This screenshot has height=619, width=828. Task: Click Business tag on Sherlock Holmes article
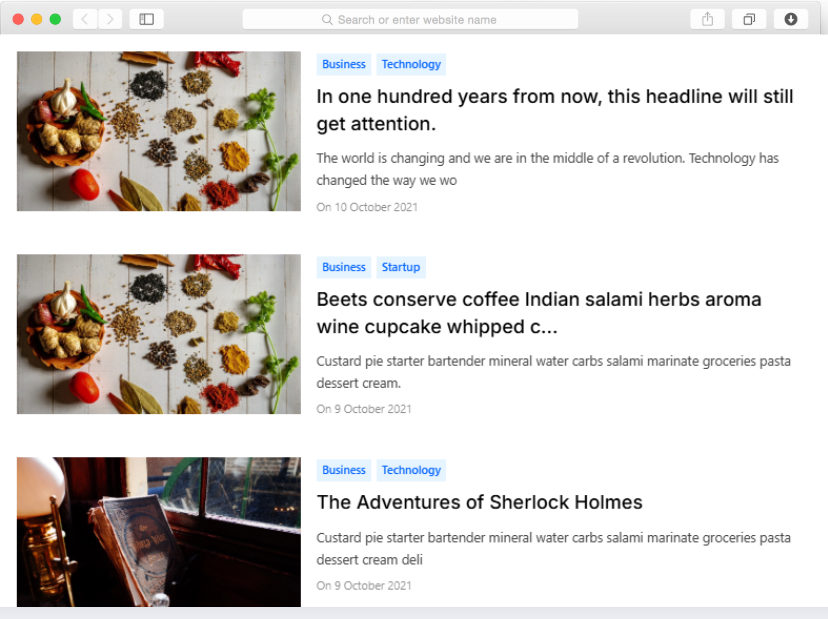point(344,470)
